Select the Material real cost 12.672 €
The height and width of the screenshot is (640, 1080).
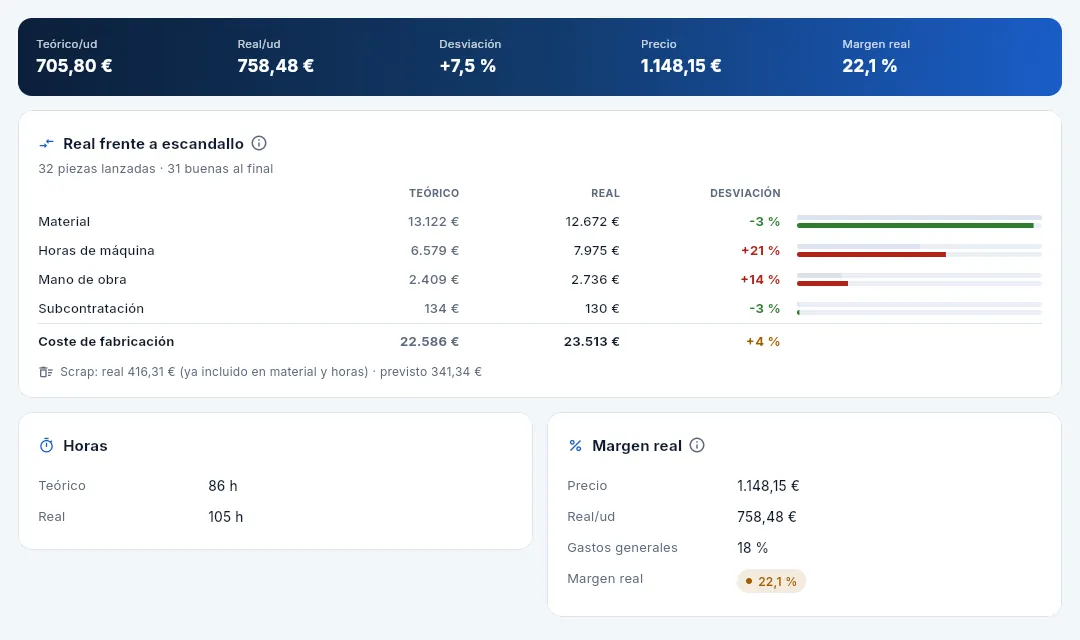[x=592, y=222]
